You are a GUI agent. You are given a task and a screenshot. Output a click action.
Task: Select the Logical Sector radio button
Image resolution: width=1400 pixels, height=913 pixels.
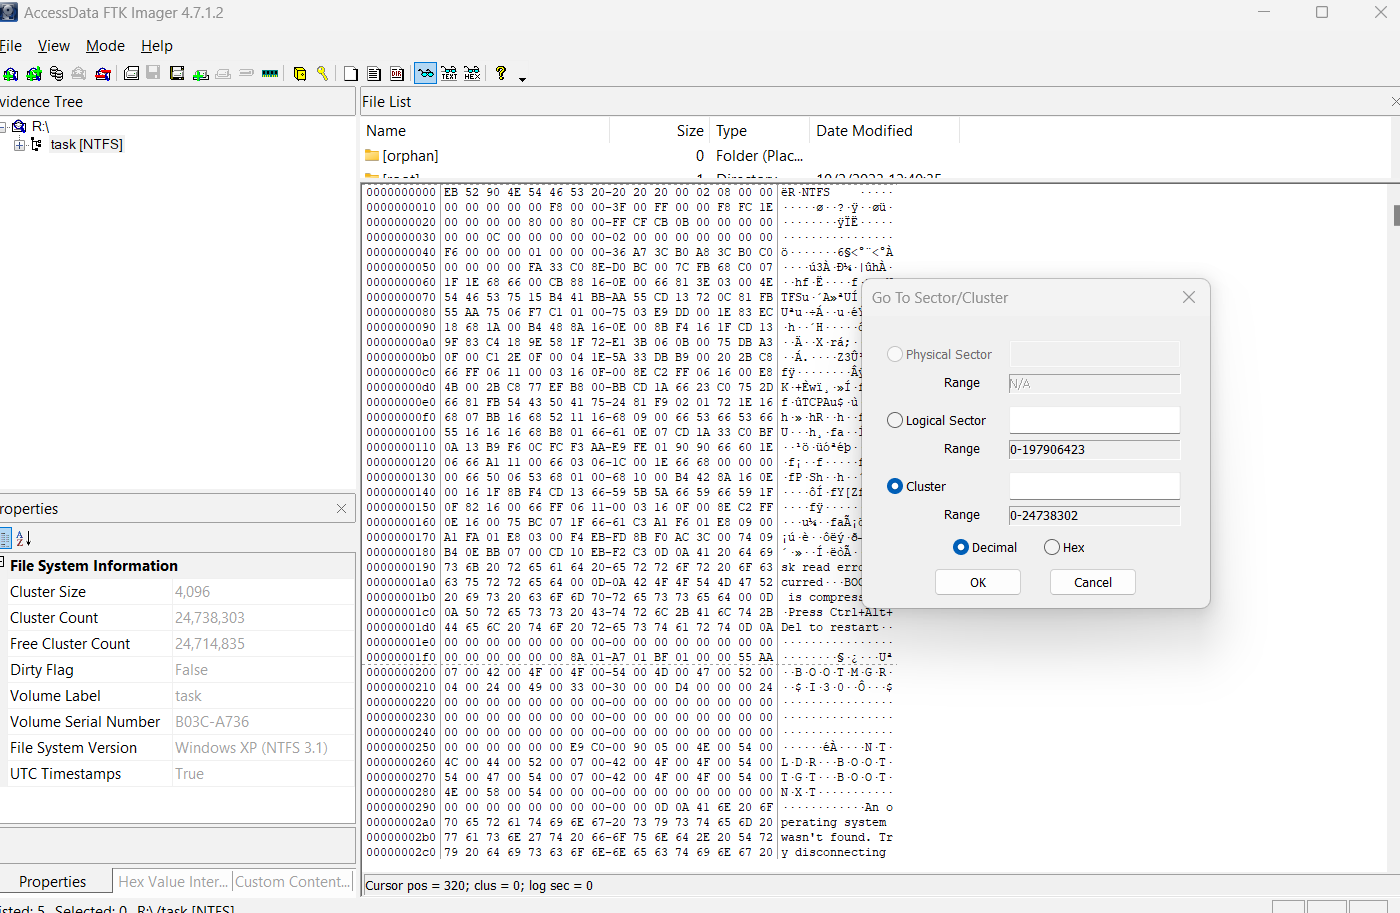[895, 420]
